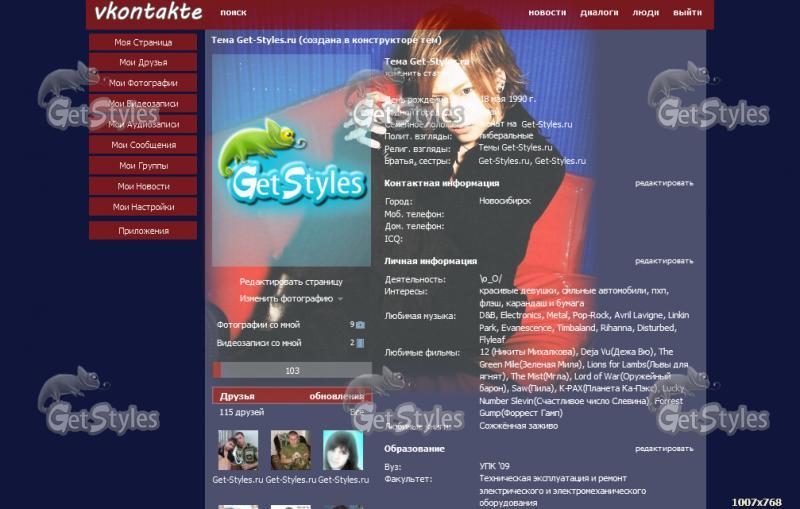Open the third friend's avatar thumbnail
This screenshot has width=800, height=509.
pos(343,451)
